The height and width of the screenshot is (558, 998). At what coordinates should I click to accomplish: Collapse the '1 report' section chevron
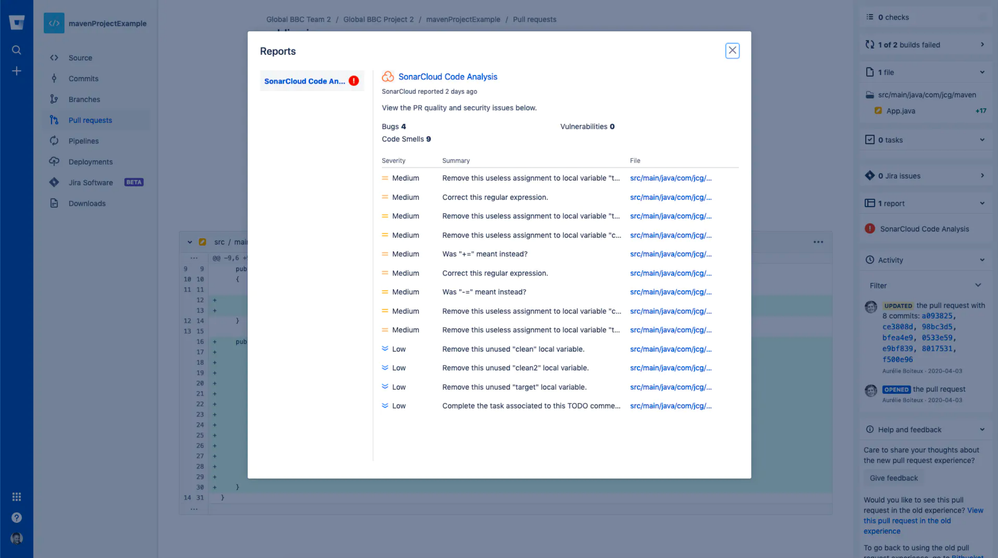(x=982, y=204)
